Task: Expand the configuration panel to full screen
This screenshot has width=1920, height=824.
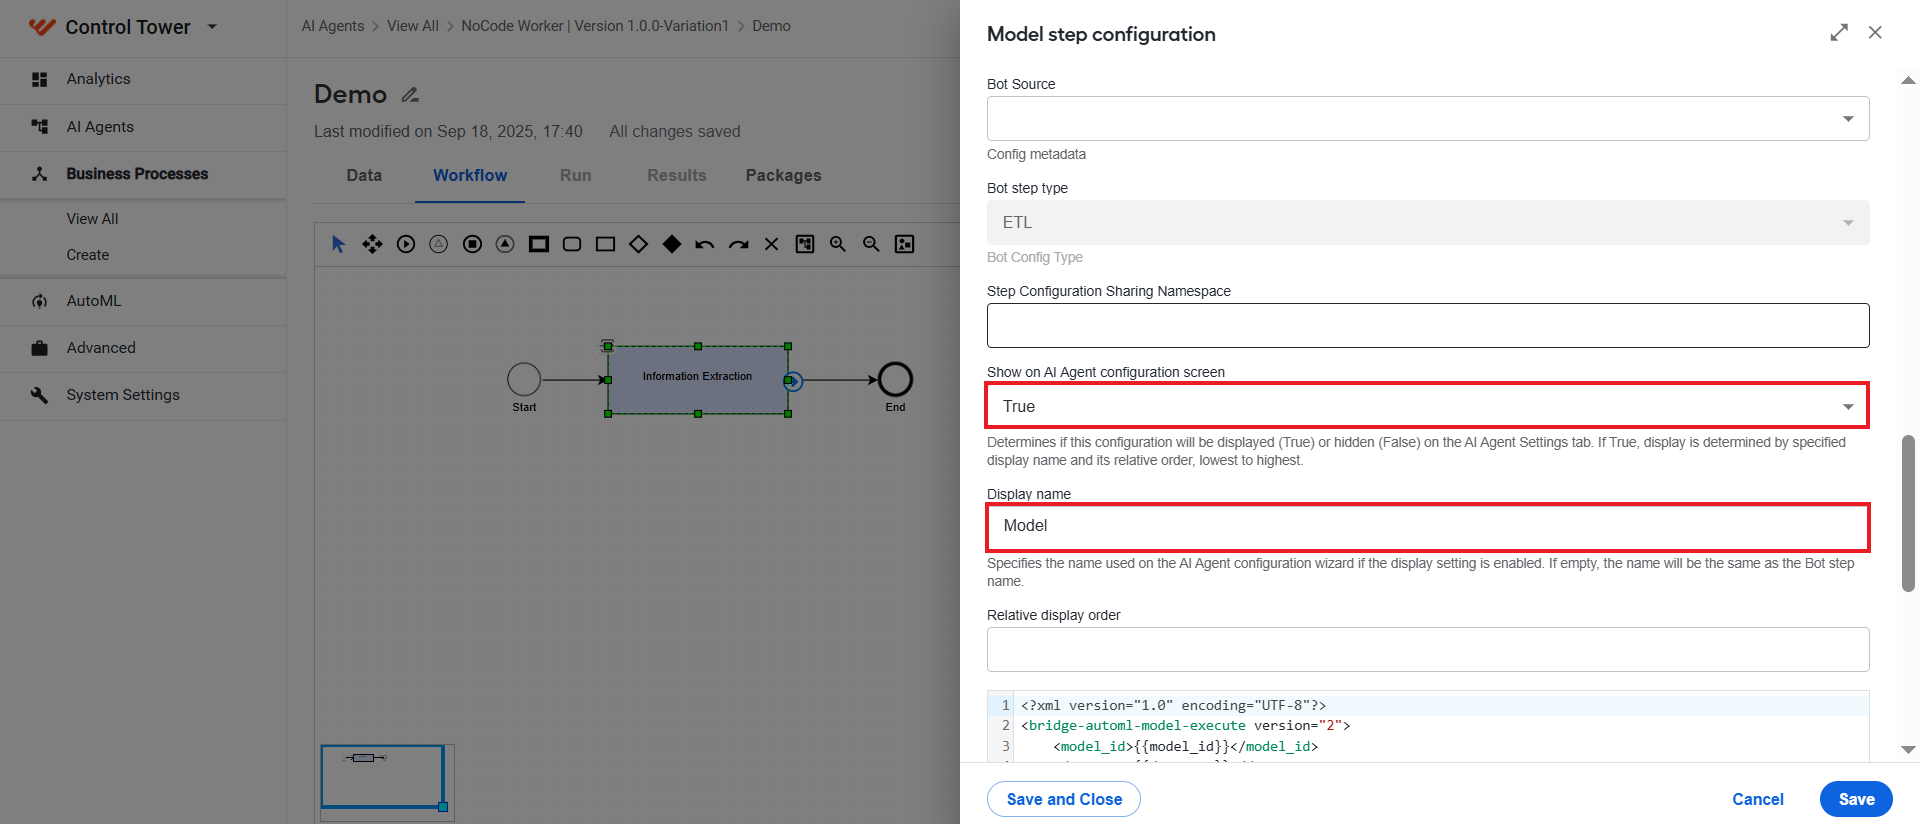Action: click(1839, 33)
